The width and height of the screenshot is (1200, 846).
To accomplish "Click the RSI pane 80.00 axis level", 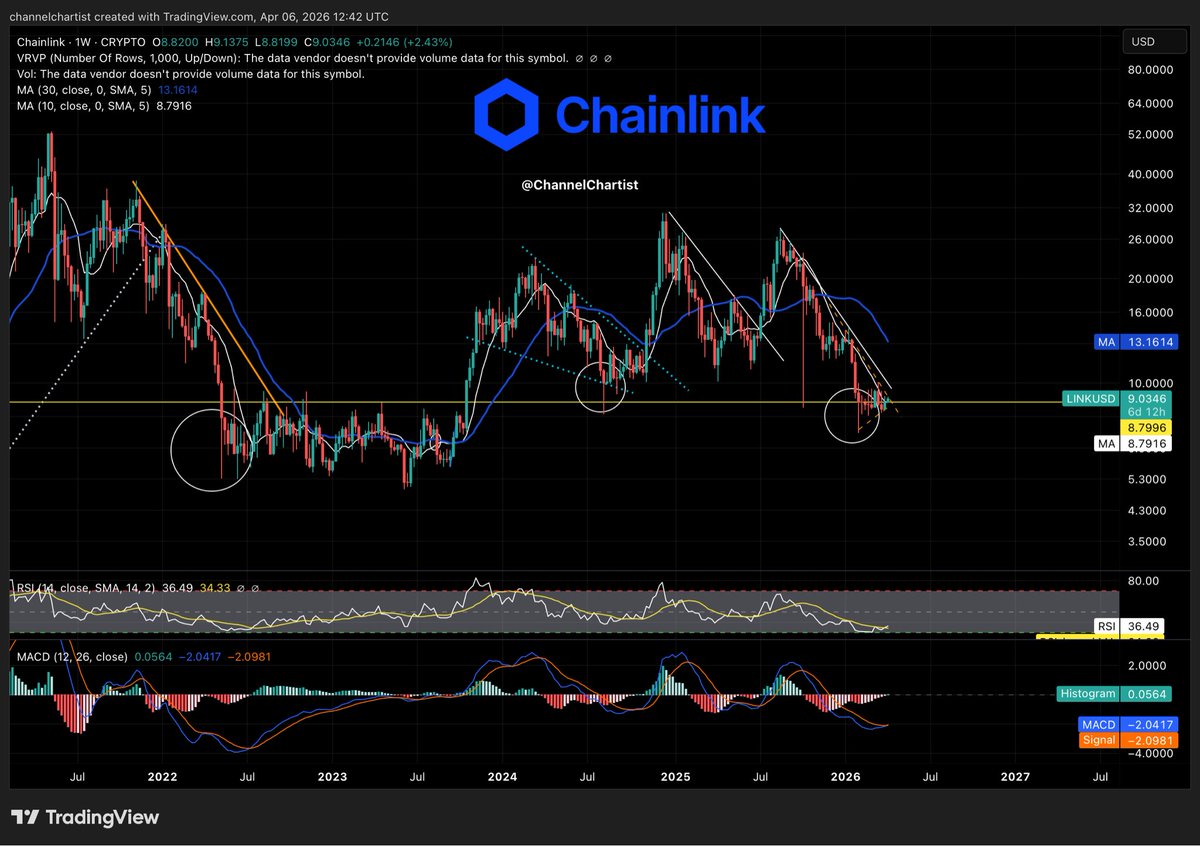I will 1144,581.
